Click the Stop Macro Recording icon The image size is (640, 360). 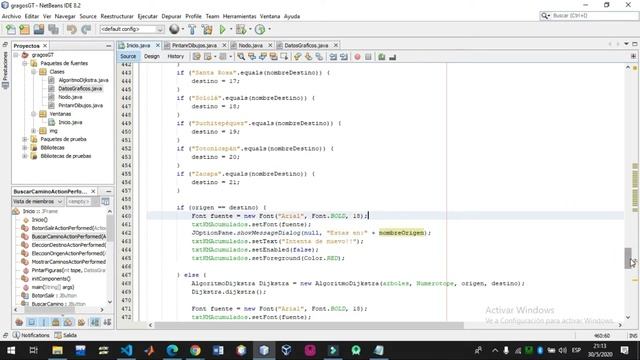368,57
